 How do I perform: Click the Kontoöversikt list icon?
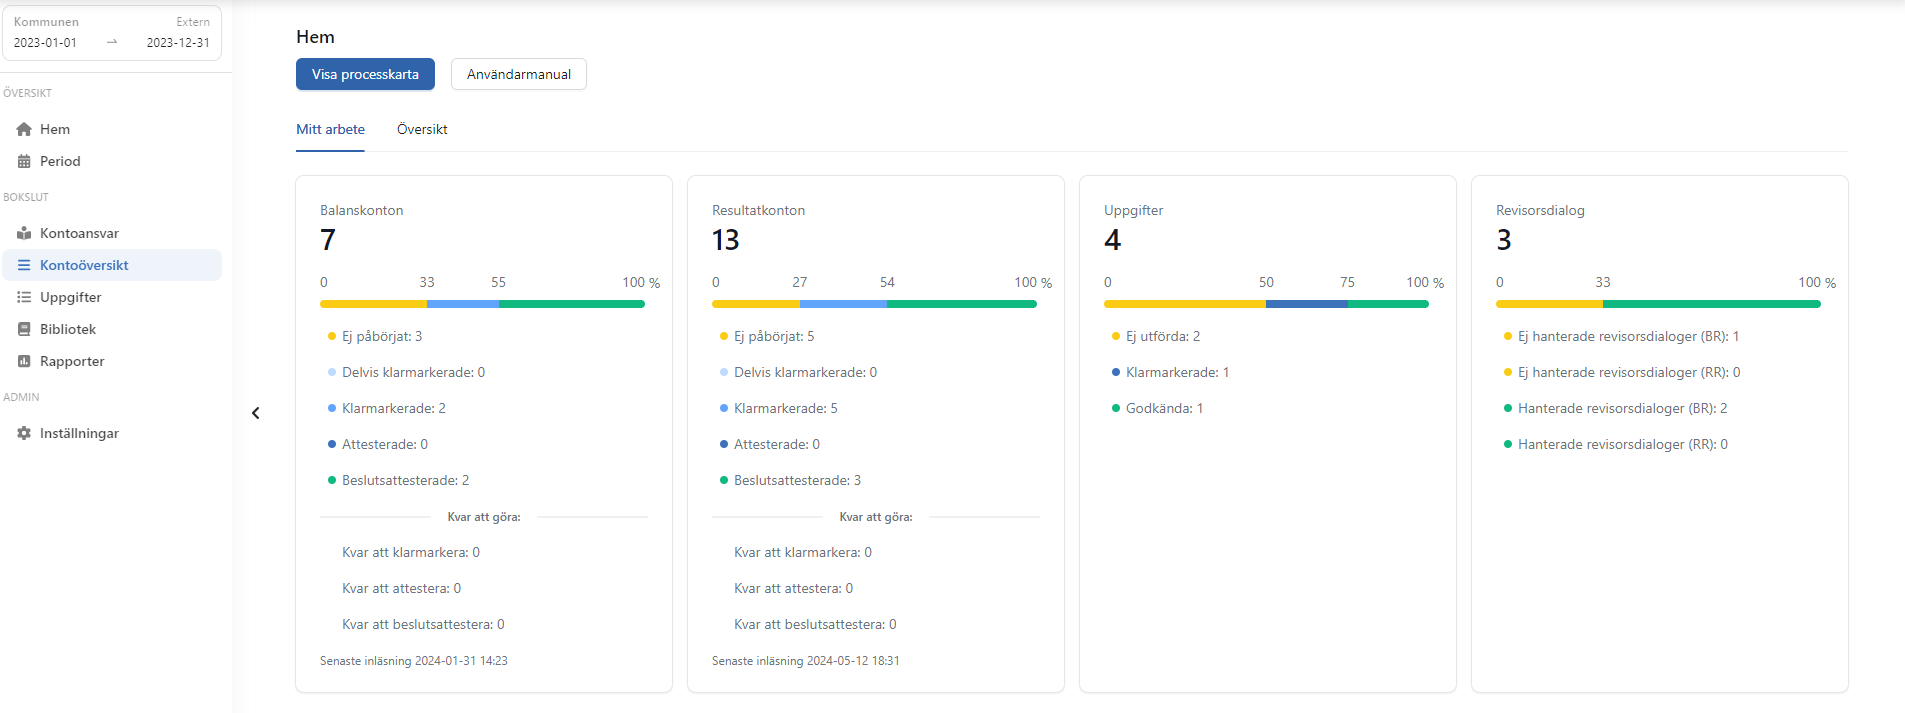[24, 265]
